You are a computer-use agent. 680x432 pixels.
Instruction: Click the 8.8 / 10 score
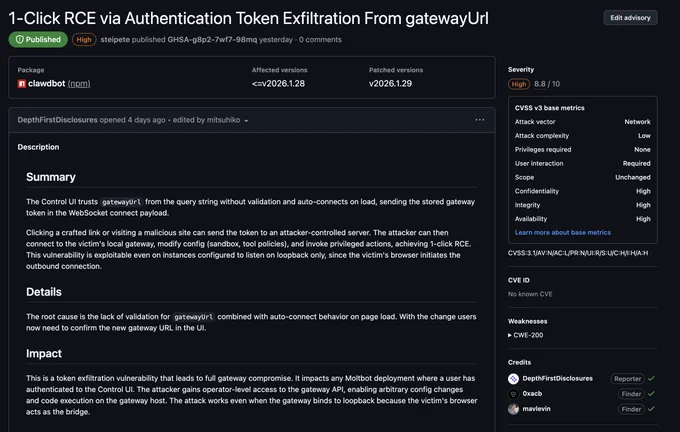tap(547, 84)
